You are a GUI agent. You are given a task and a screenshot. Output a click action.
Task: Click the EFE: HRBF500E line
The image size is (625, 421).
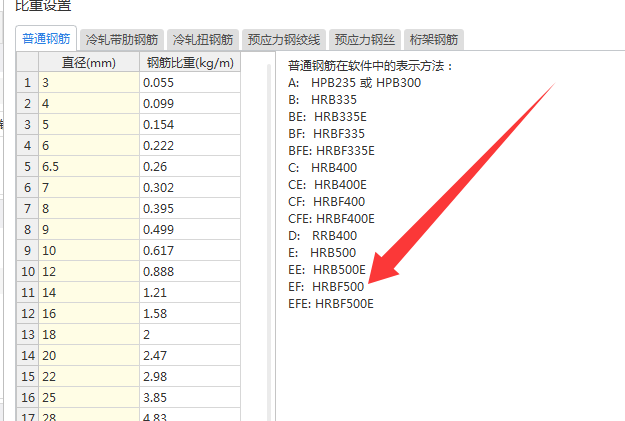(x=331, y=304)
